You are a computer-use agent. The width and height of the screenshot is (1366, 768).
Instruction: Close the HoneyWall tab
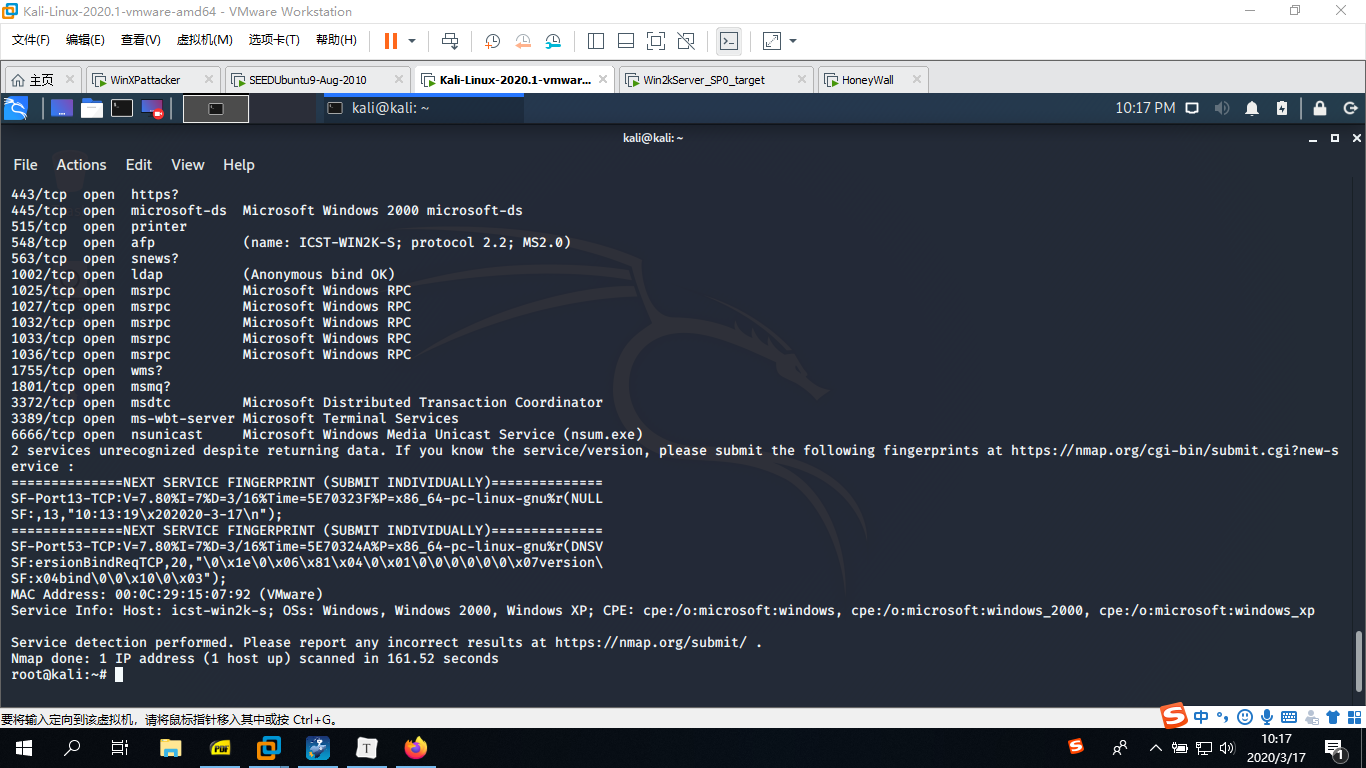tap(917, 80)
